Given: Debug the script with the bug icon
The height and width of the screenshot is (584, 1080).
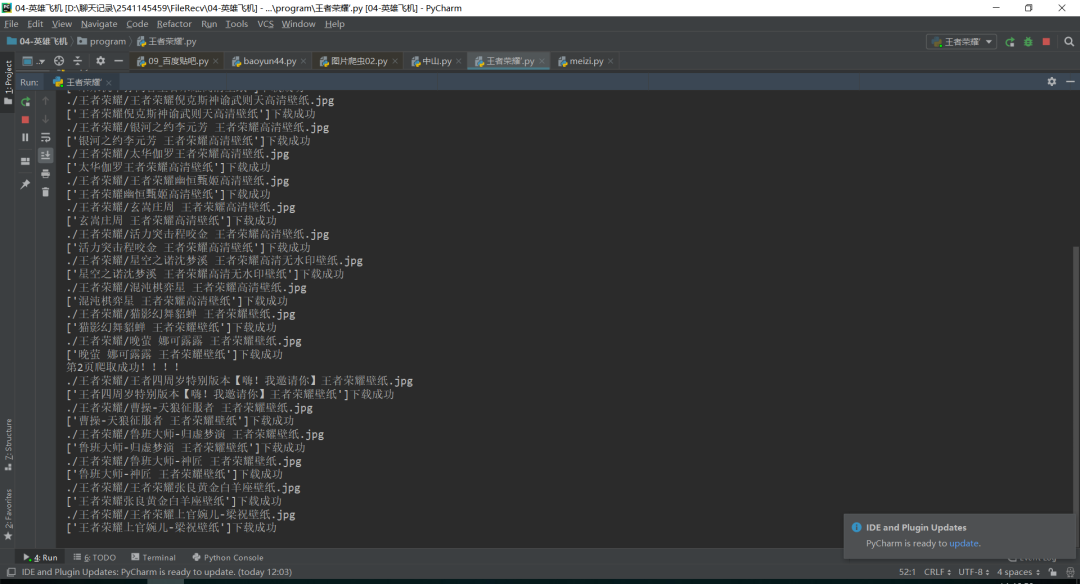Looking at the screenshot, I should pos(1028,42).
